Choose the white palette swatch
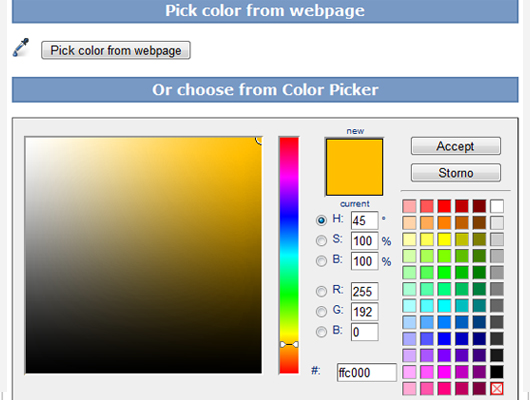The height and width of the screenshot is (400, 530). click(497, 206)
